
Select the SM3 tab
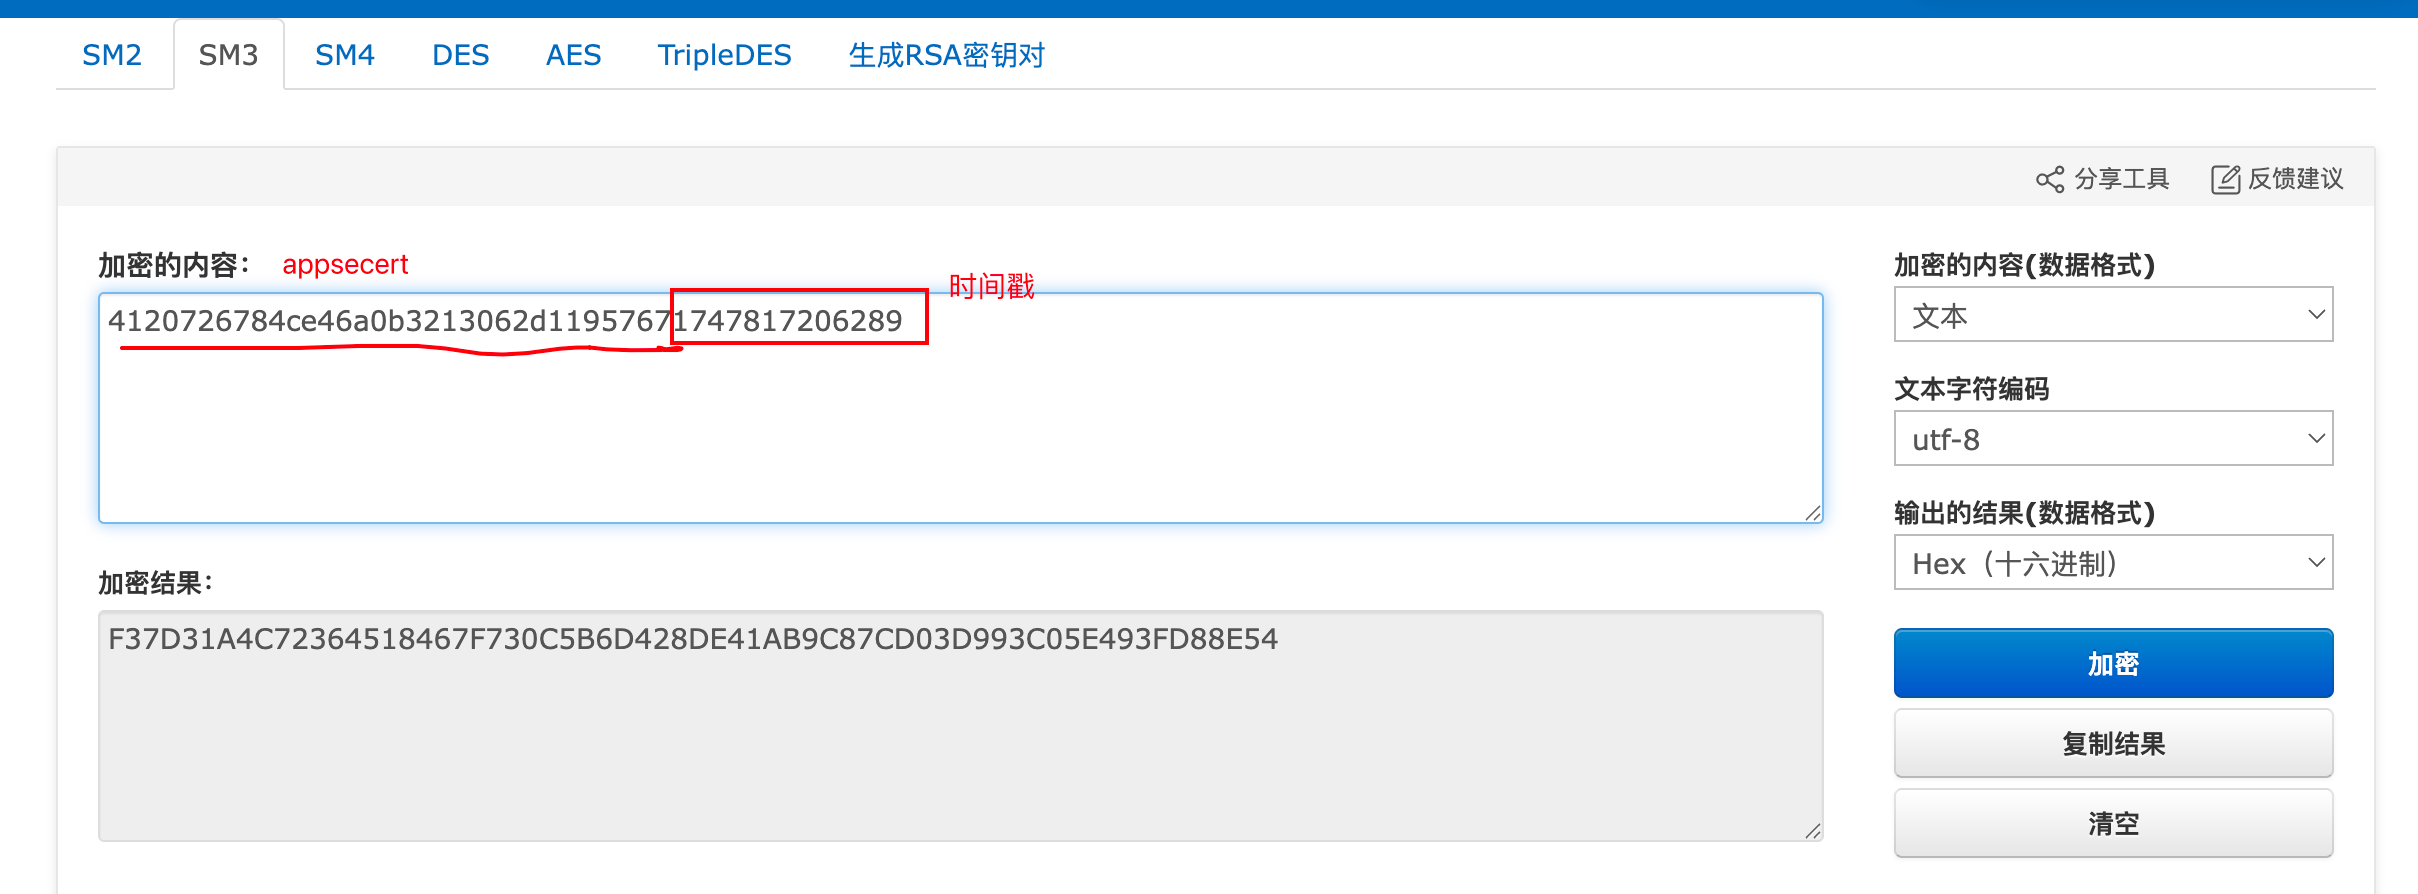(228, 55)
